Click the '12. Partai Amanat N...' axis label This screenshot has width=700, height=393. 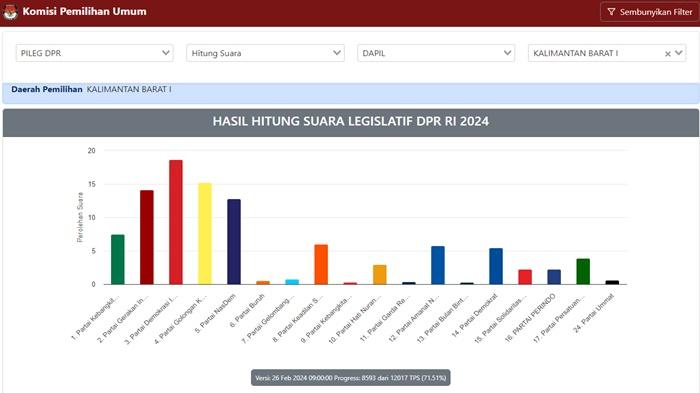pyautogui.click(x=414, y=318)
